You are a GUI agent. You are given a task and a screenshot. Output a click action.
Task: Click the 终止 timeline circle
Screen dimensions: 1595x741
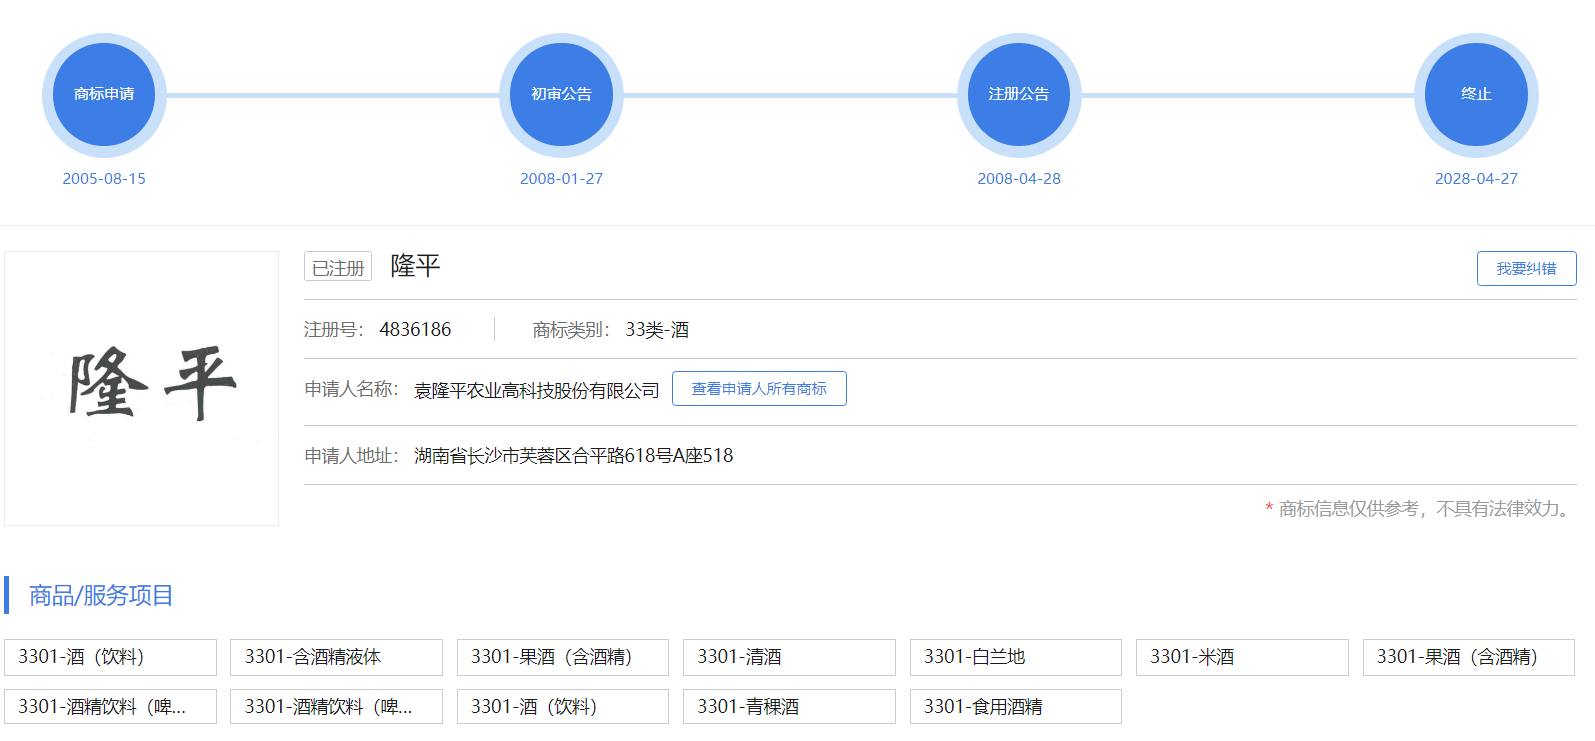pyautogui.click(x=1476, y=95)
